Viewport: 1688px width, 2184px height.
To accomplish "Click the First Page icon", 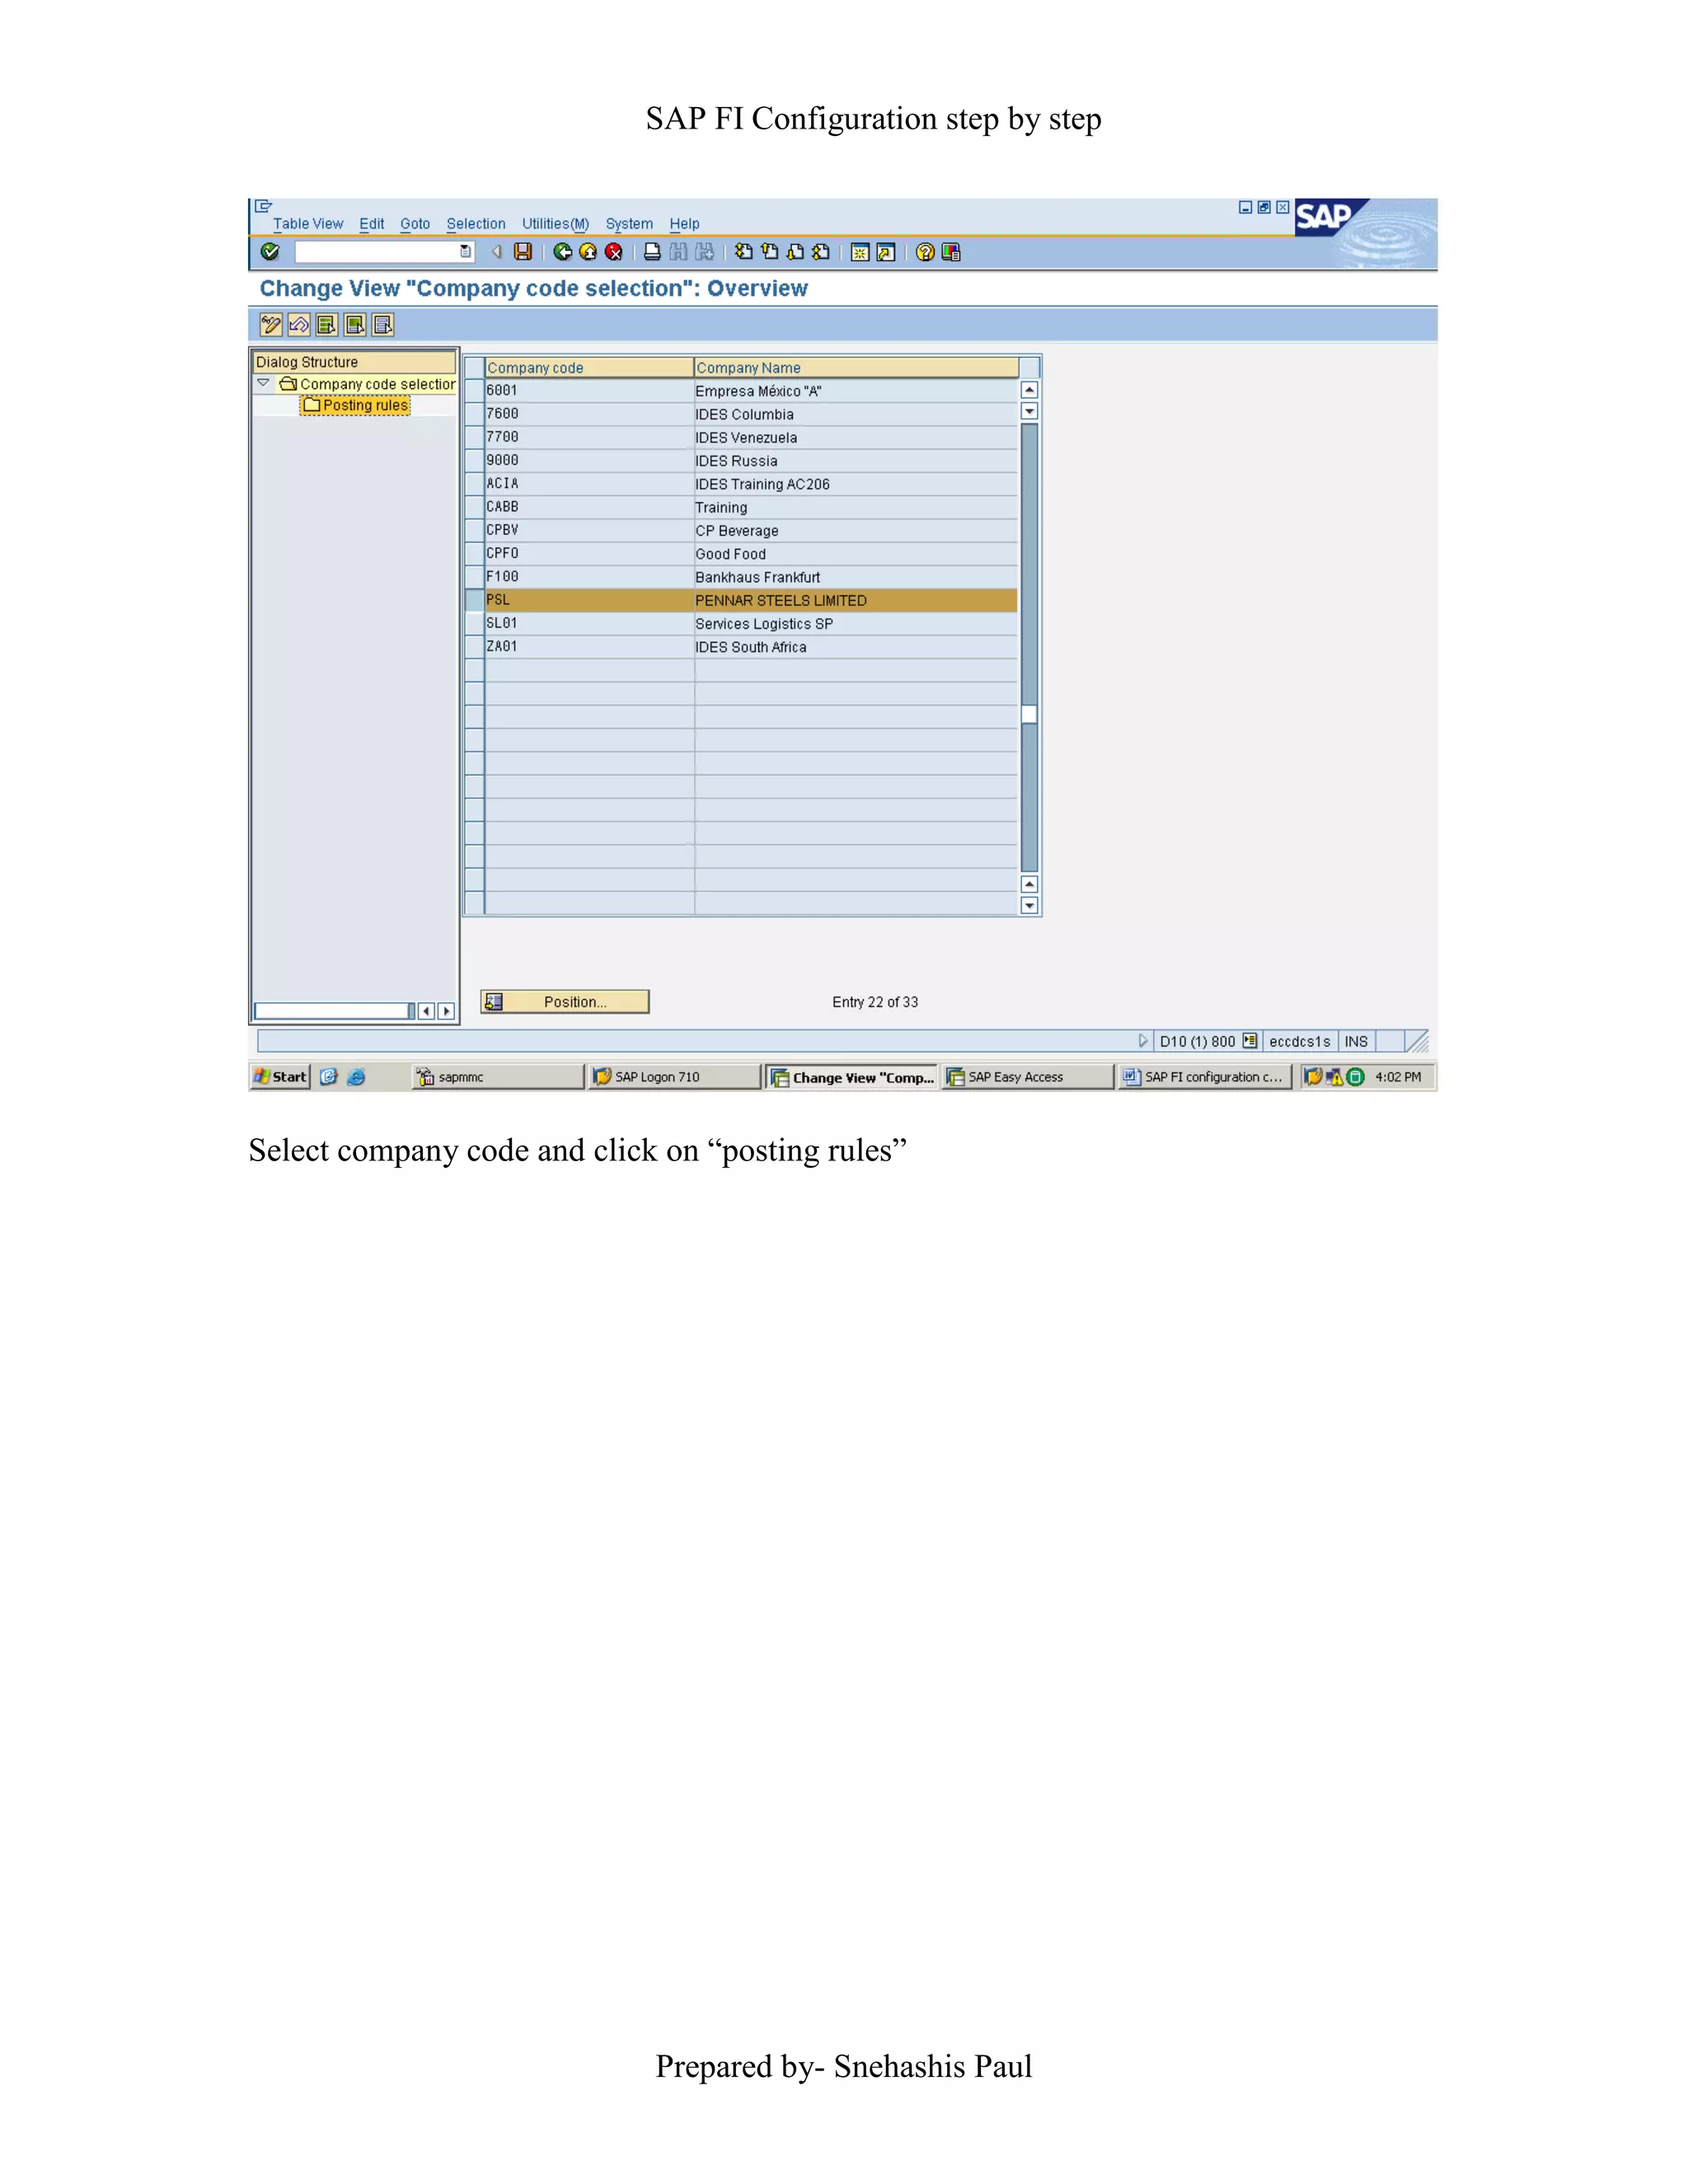I will [x=743, y=252].
